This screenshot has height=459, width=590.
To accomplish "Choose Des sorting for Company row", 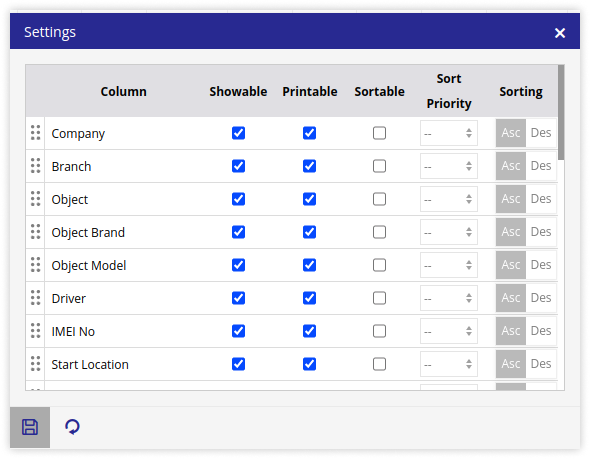I will (541, 133).
